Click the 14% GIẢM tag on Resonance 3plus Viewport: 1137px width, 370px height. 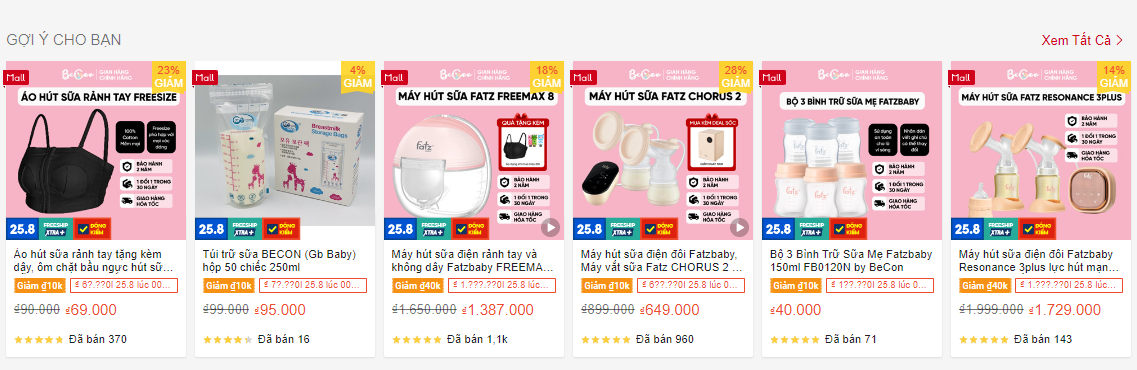pos(1115,76)
